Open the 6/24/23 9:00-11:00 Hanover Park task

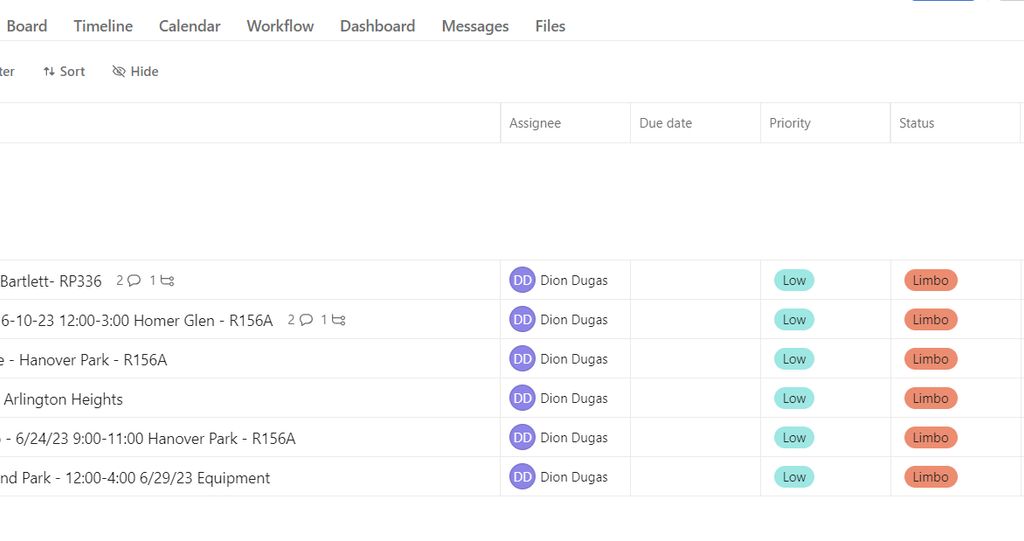tap(148, 438)
